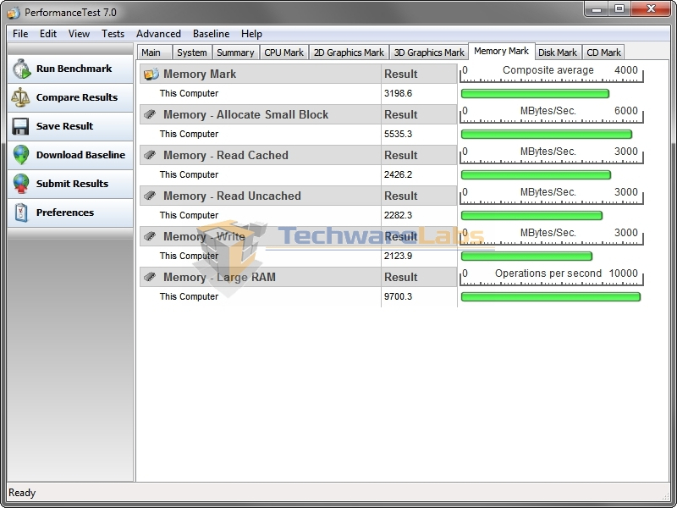Open the Tests menu
Viewport: 677px width, 508px height.
113,34
